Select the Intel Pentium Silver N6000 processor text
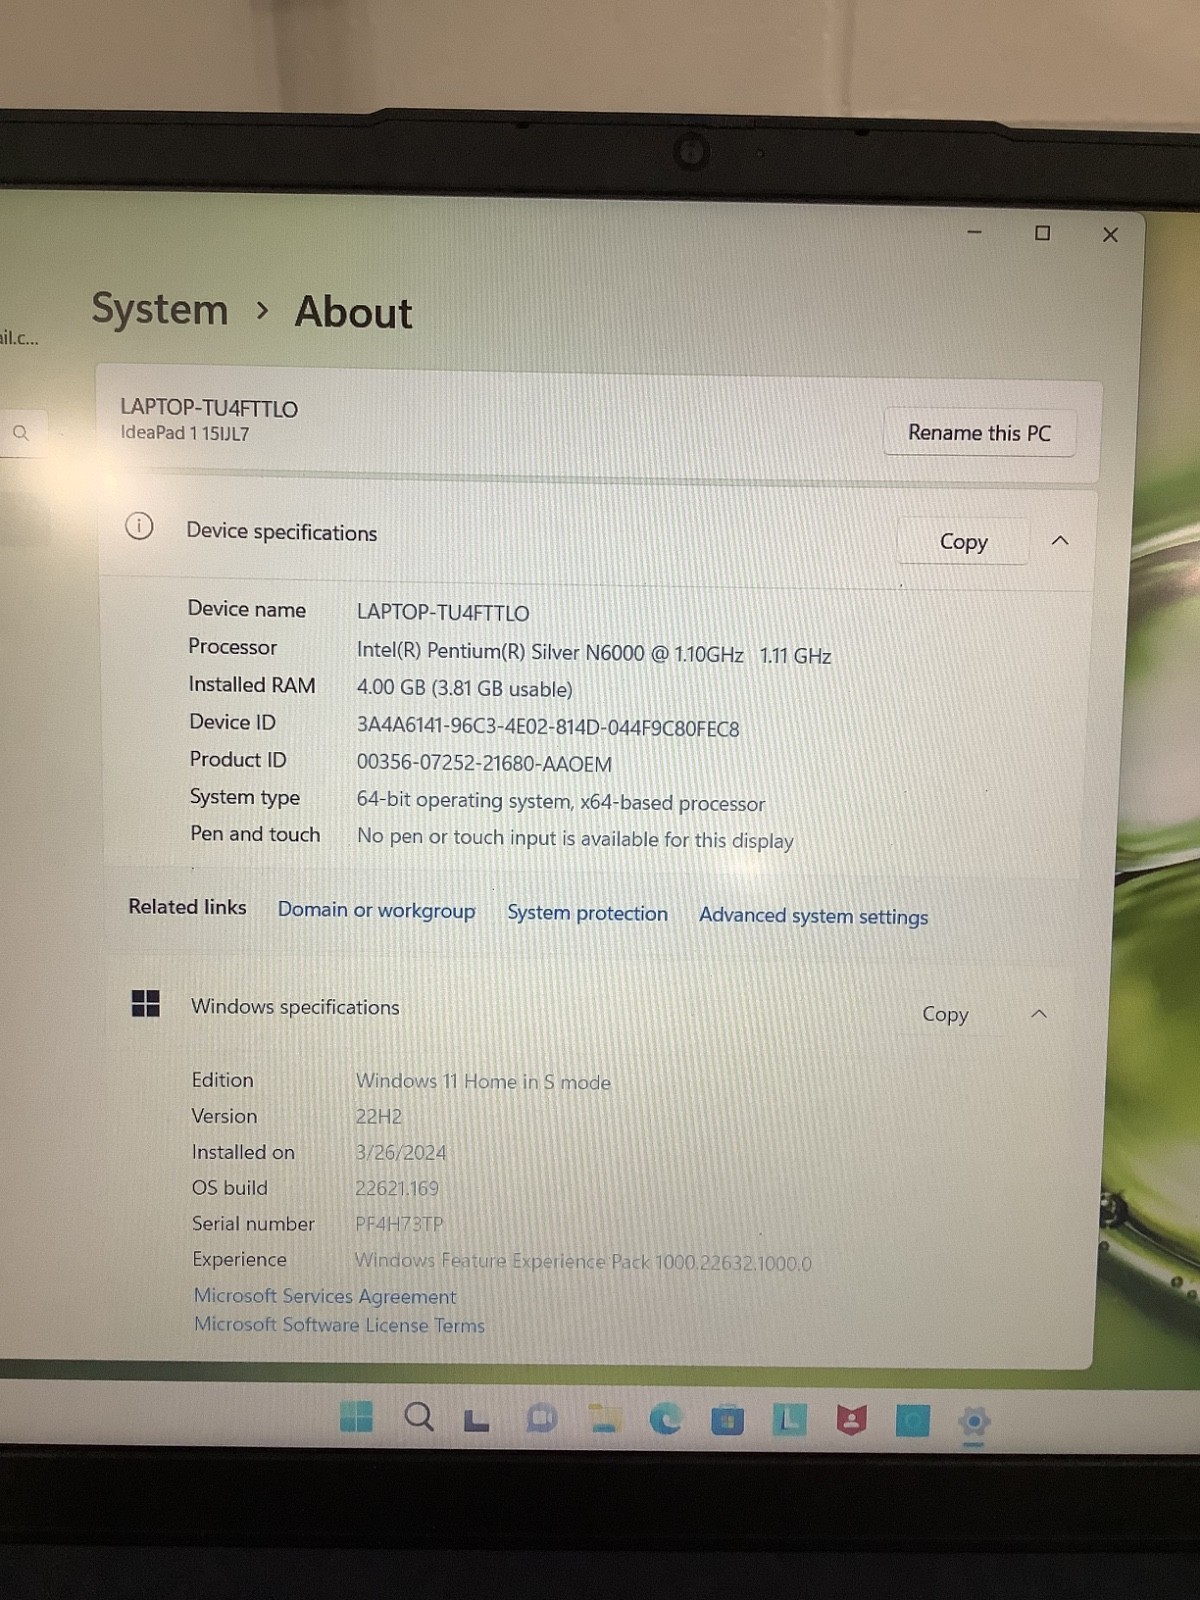 (x=594, y=653)
